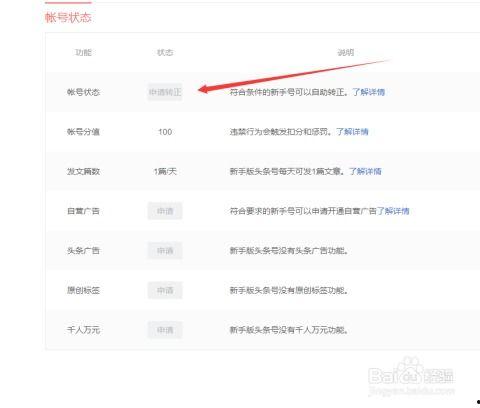This screenshot has height=408, width=480.
Task: Select the 发文篇数 row label
Action: tap(83, 171)
